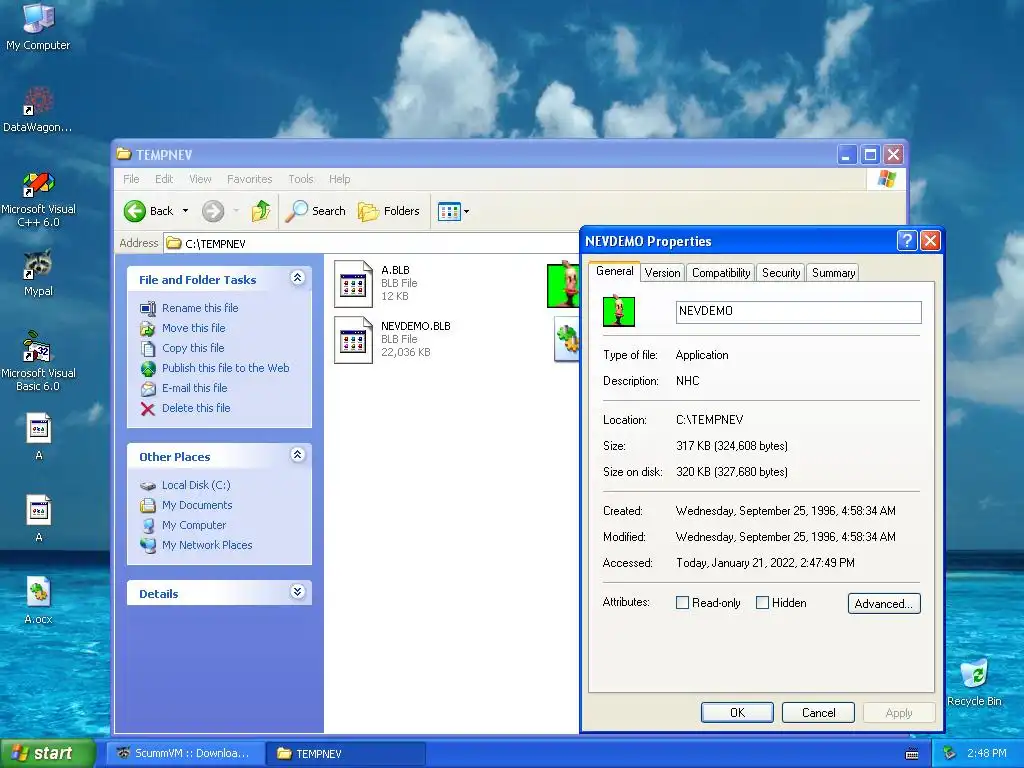Image resolution: width=1024 pixels, height=768 pixels.
Task: Open Edit menu in TEMPNEV window
Action: (164, 179)
